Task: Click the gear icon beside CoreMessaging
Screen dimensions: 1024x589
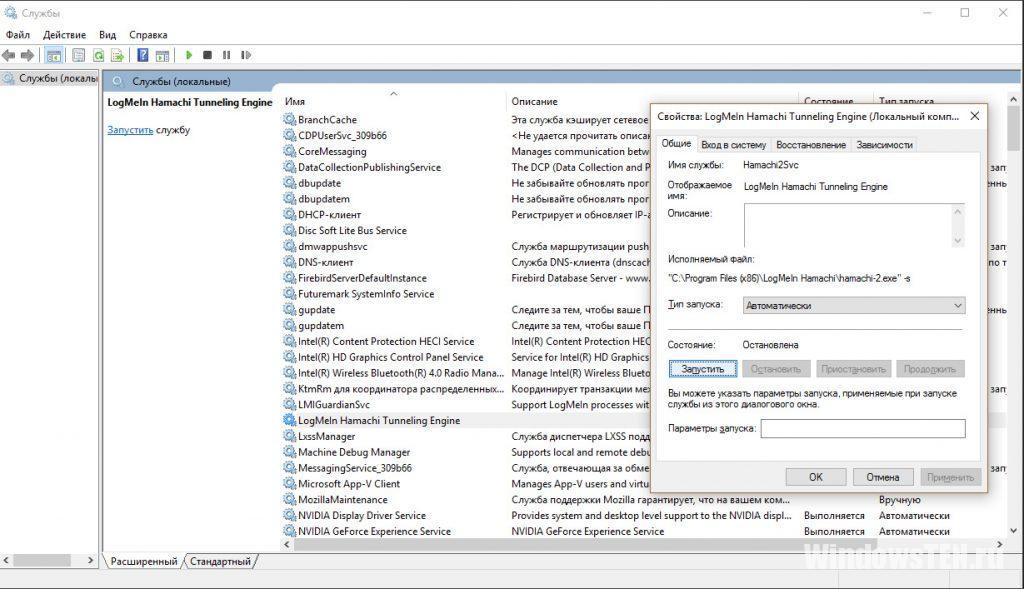Action: [x=289, y=151]
